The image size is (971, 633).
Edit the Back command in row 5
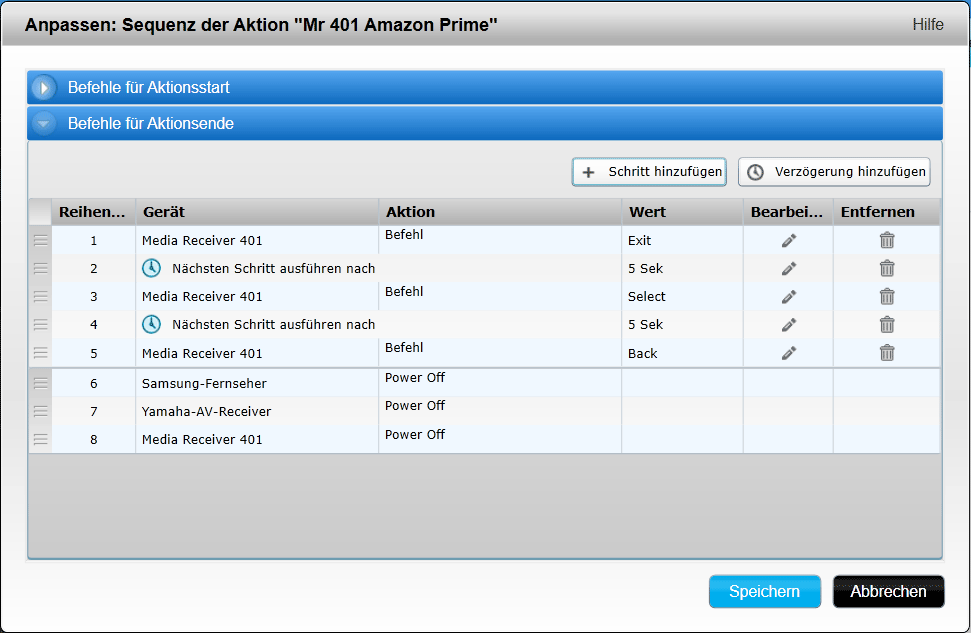(x=788, y=353)
